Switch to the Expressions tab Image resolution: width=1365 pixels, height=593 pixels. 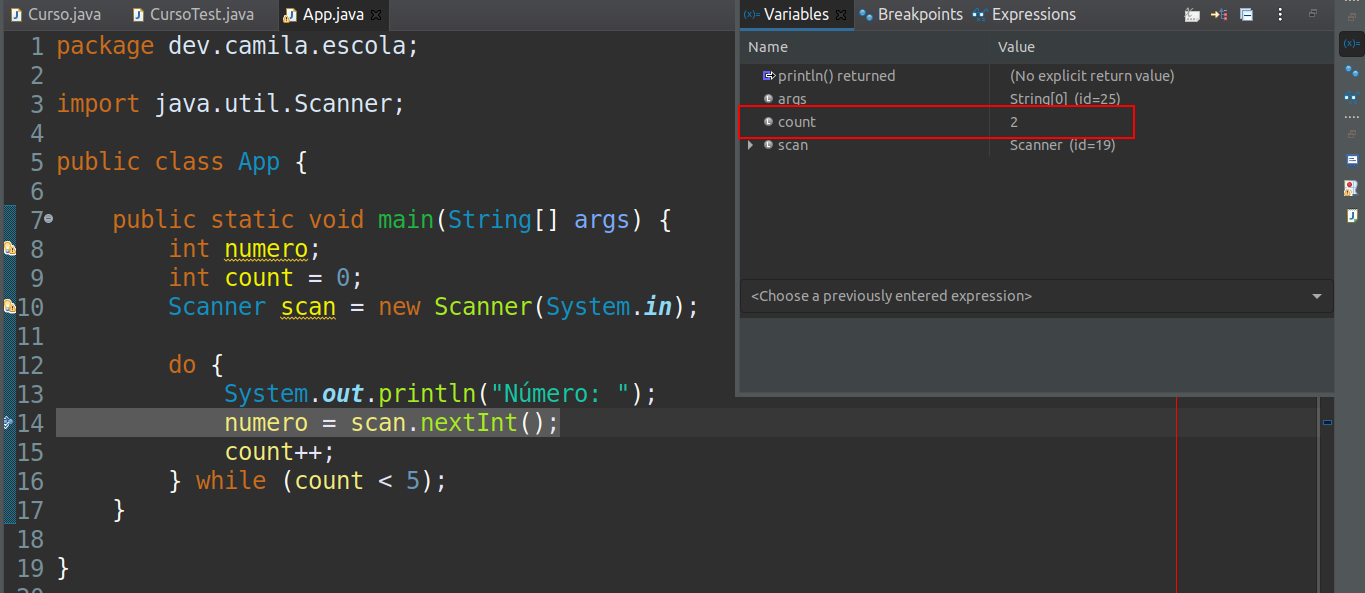1023,15
